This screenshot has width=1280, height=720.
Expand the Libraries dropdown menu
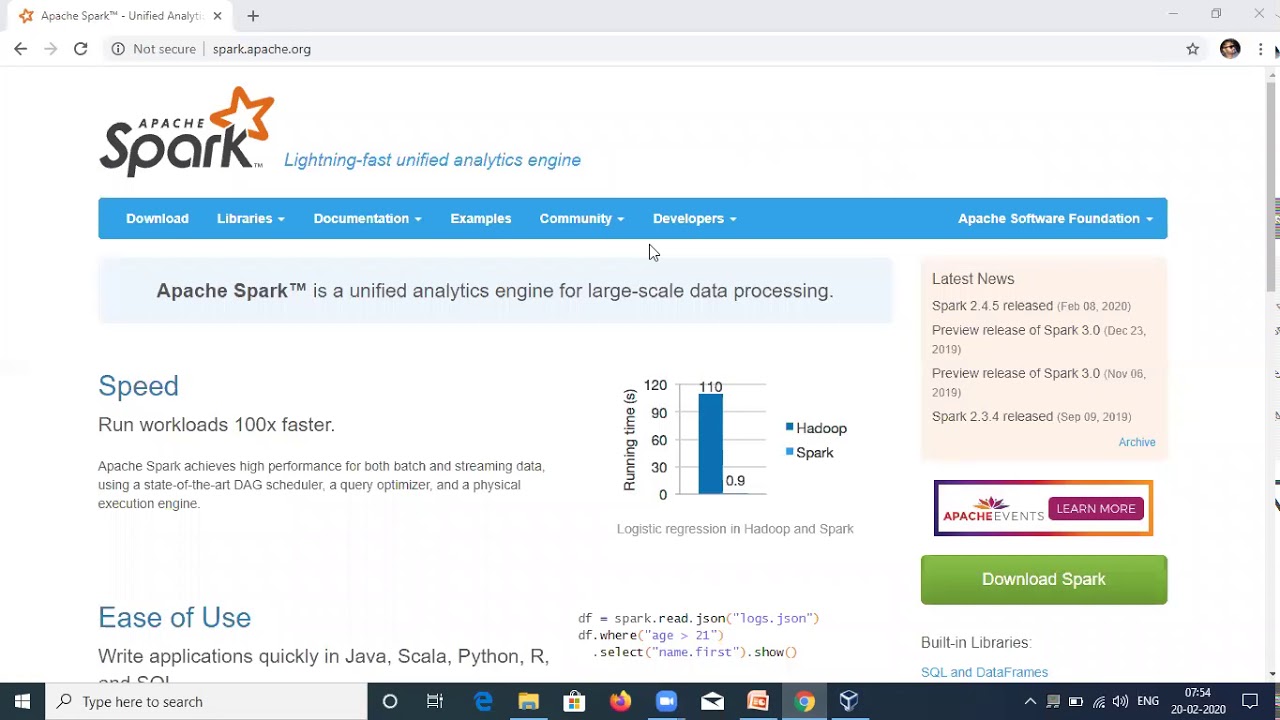point(250,218)
